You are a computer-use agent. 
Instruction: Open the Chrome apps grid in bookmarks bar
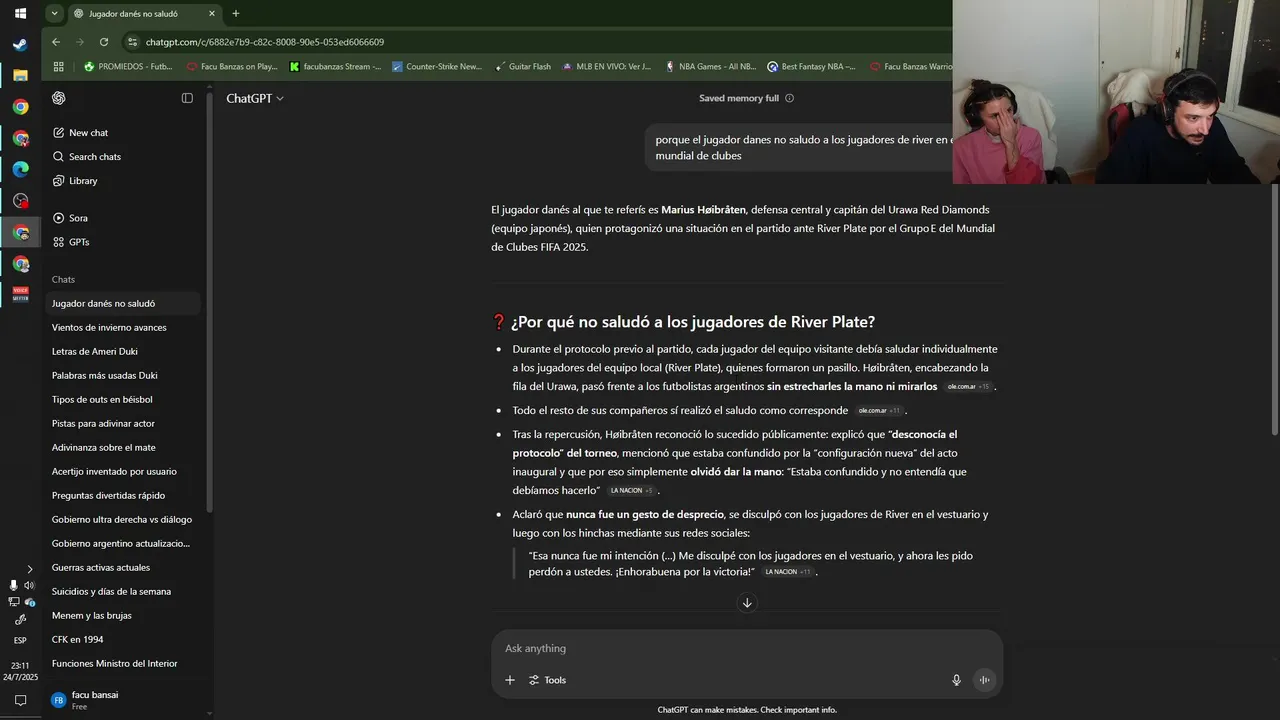pyautogui.click(x=59, y=67)
